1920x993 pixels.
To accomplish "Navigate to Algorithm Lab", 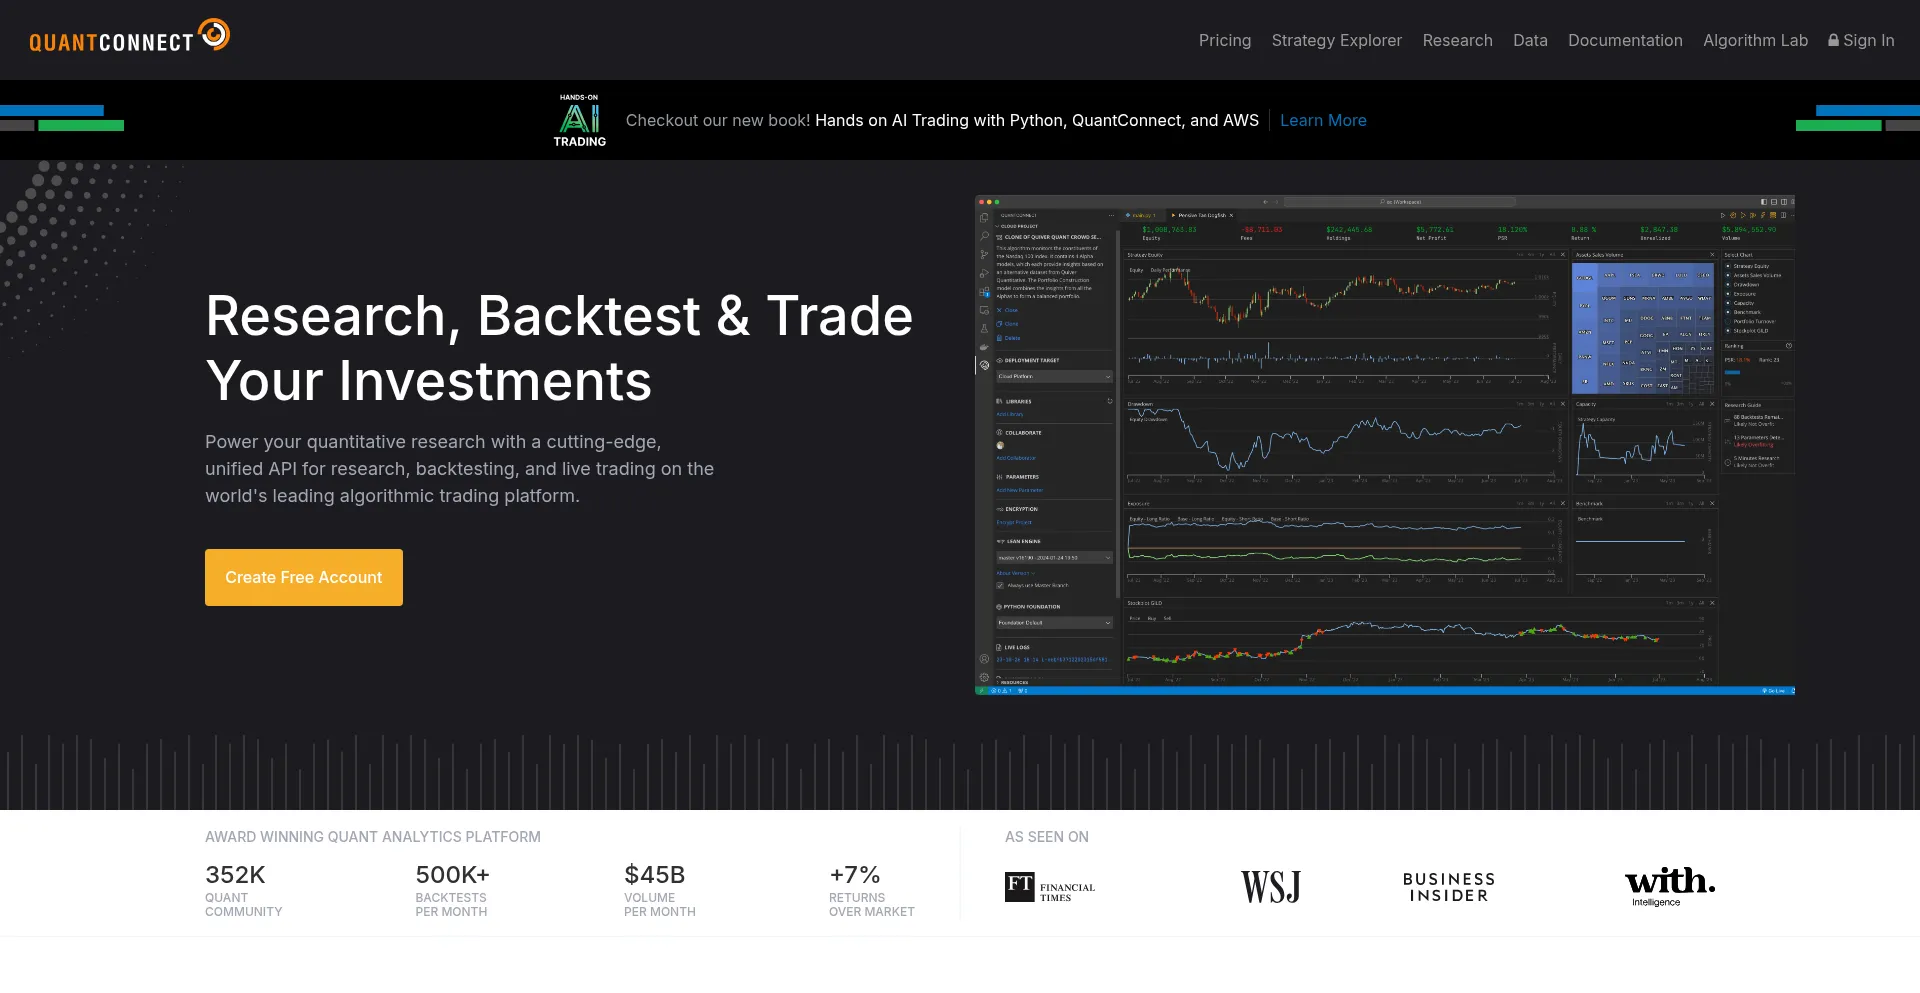I will pyautogui.click(x=1755, y=40).
